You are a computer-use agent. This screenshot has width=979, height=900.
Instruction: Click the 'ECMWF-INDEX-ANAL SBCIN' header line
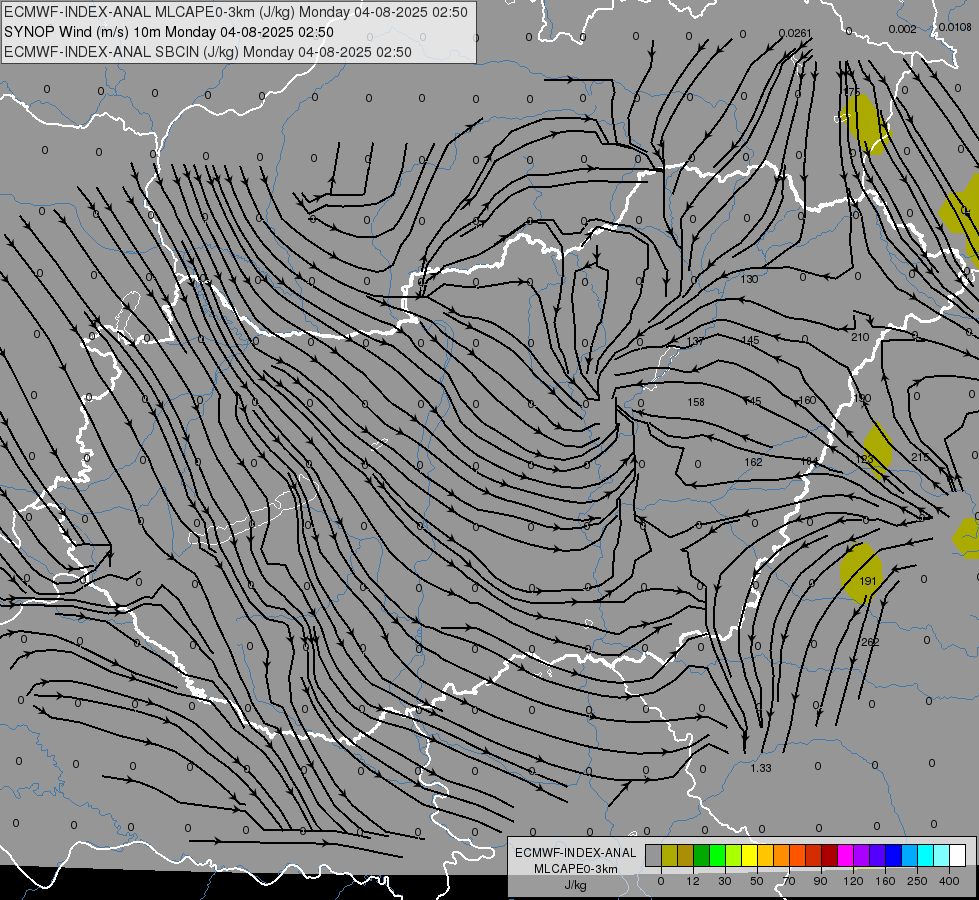(x=208, y=52)
